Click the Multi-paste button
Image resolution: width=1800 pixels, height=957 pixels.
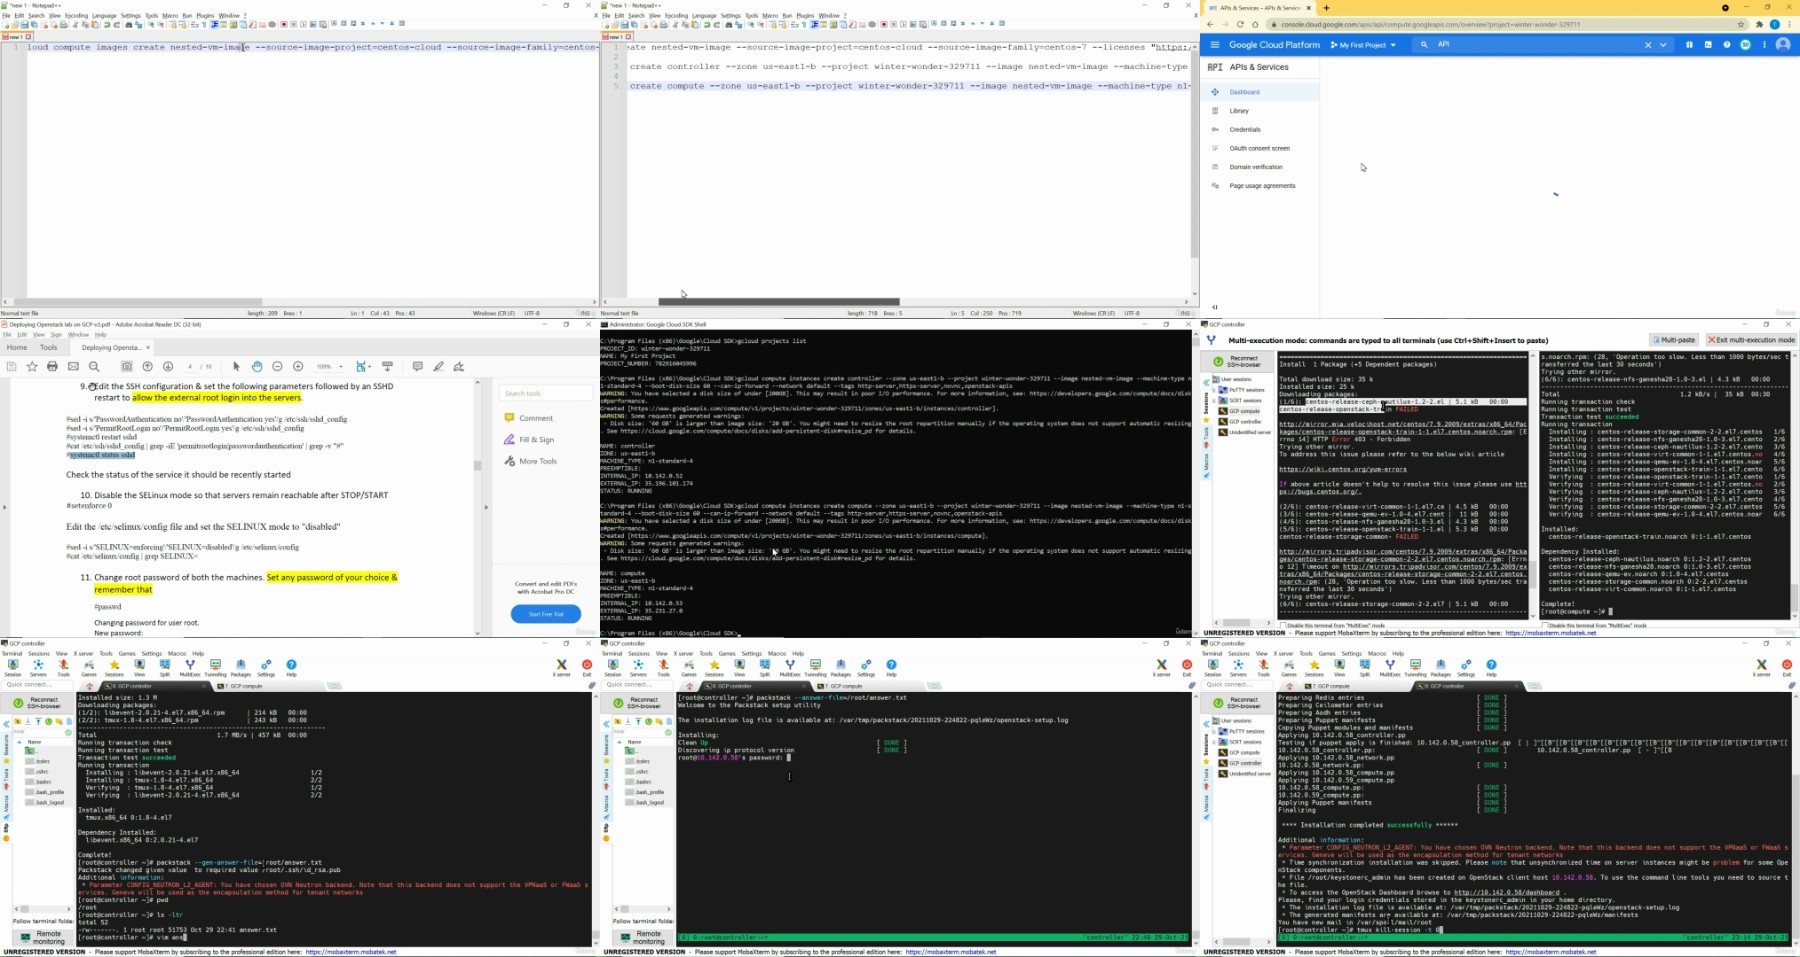[1673, 340]
